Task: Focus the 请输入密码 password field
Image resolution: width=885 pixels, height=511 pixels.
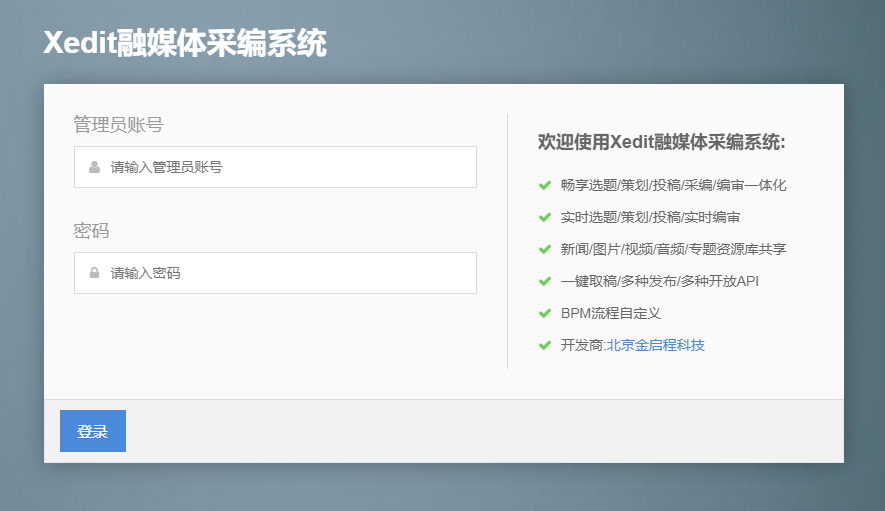Action: click(275, 273)
